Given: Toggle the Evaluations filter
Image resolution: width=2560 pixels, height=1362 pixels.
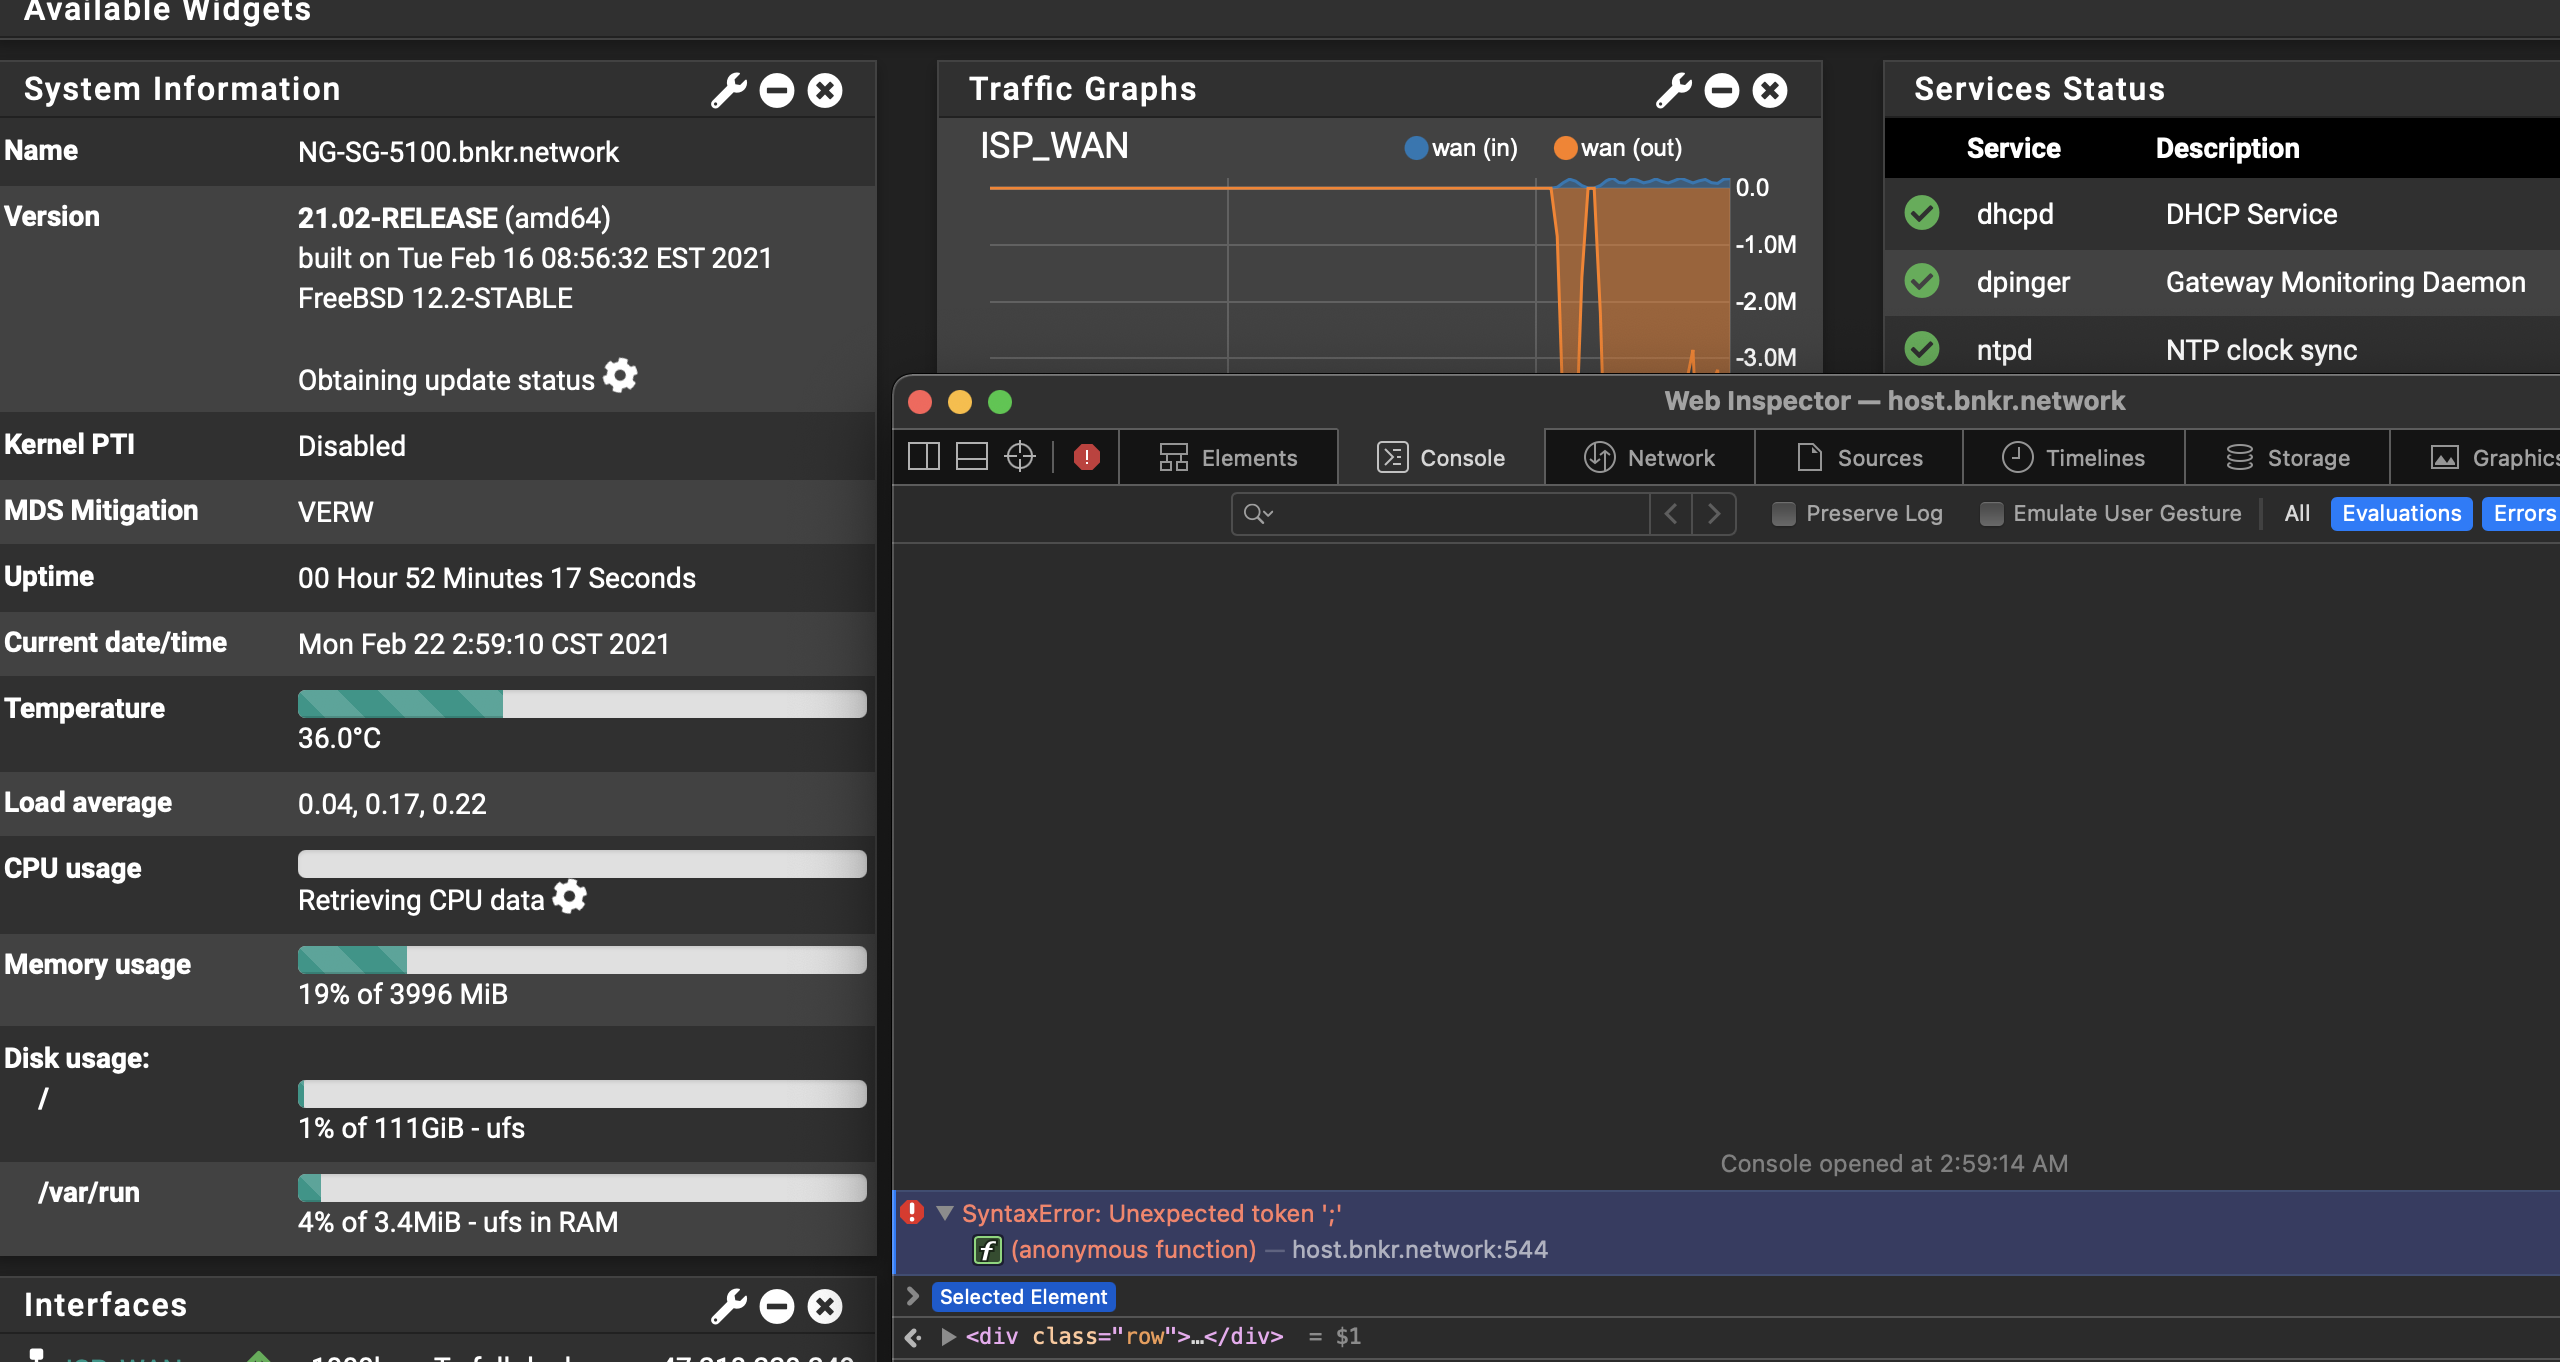Looking at the screenshot, I should 2401,514.
